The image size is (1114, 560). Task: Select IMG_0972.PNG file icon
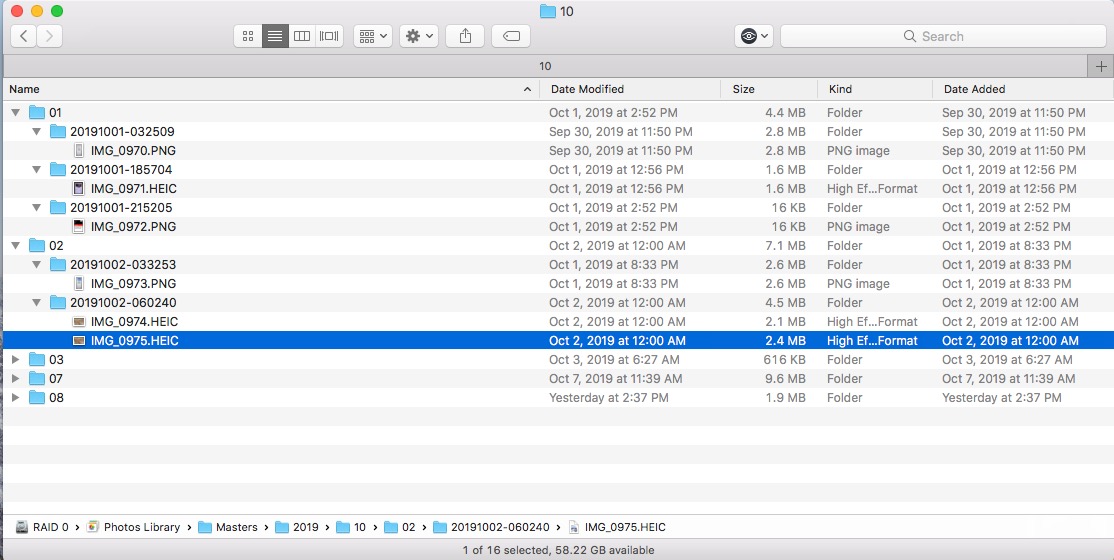coord(79,227)
